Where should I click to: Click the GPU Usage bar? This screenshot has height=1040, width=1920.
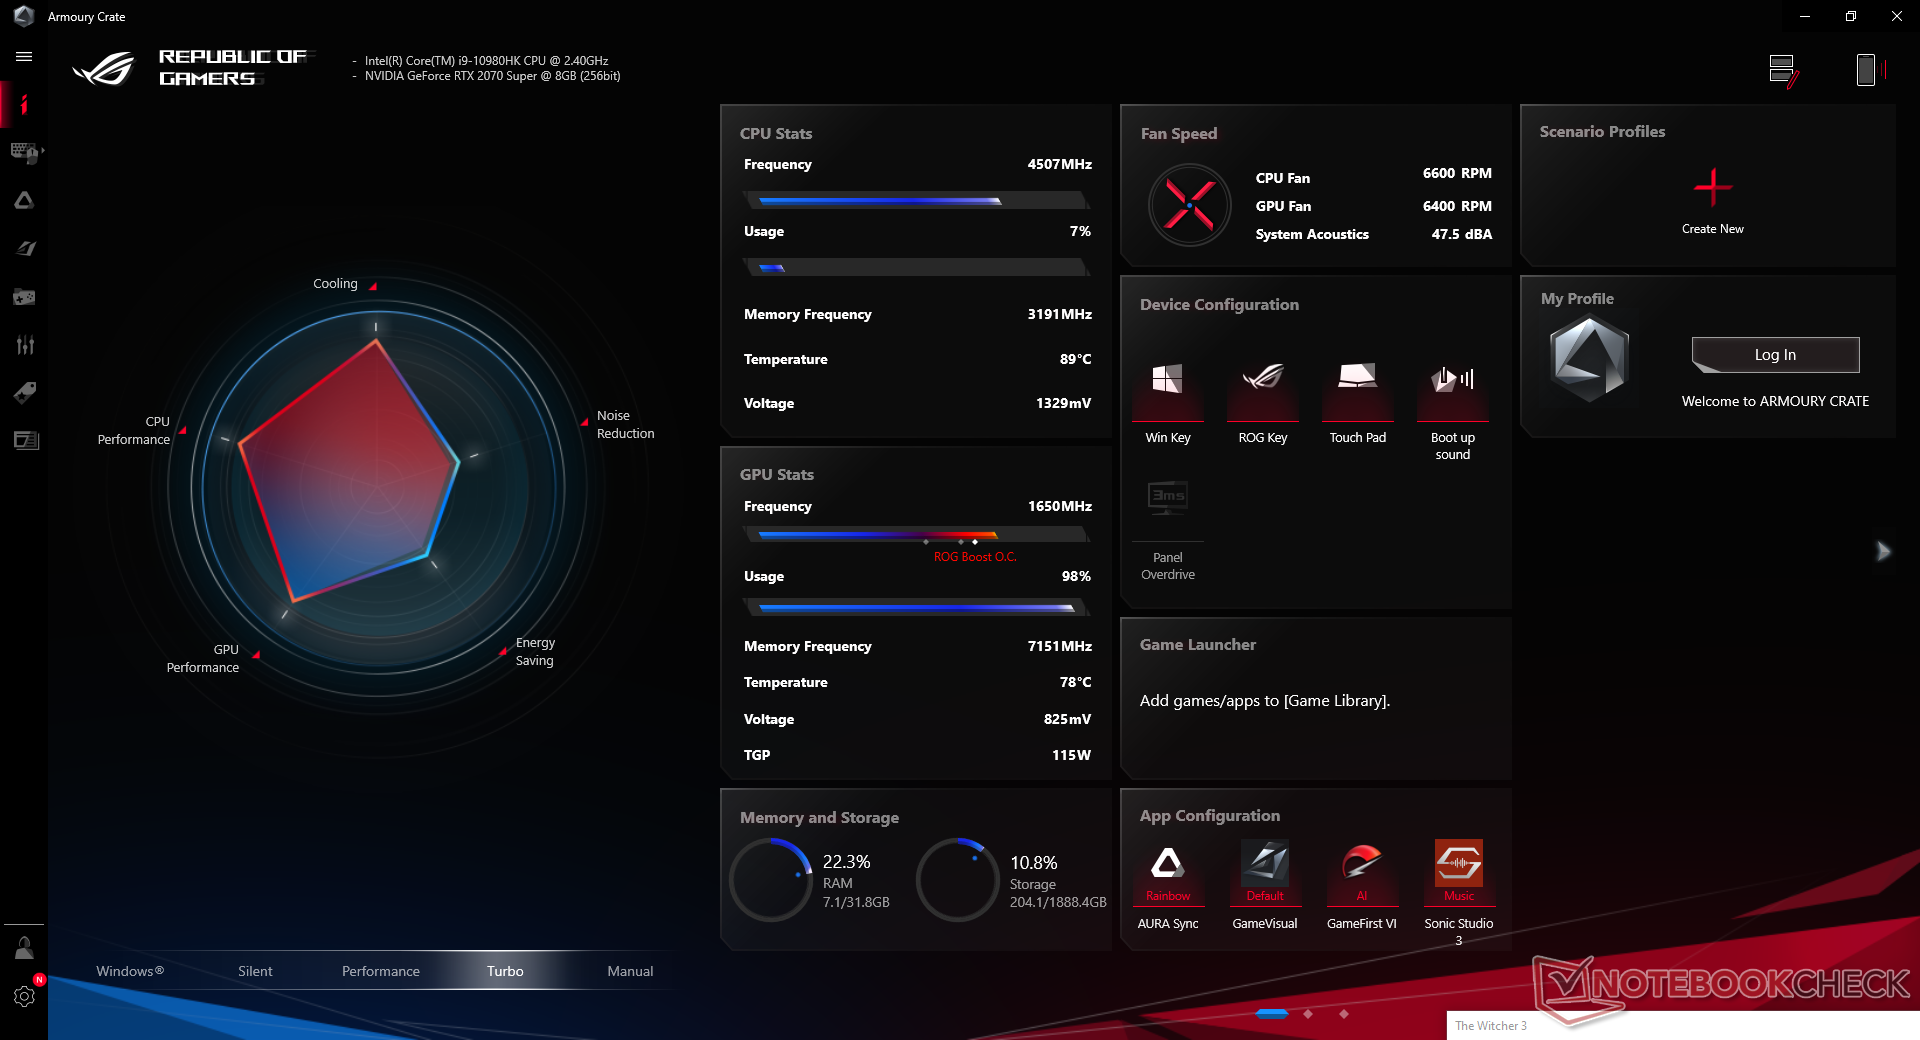pyautogui.click(x=917, y=607)
